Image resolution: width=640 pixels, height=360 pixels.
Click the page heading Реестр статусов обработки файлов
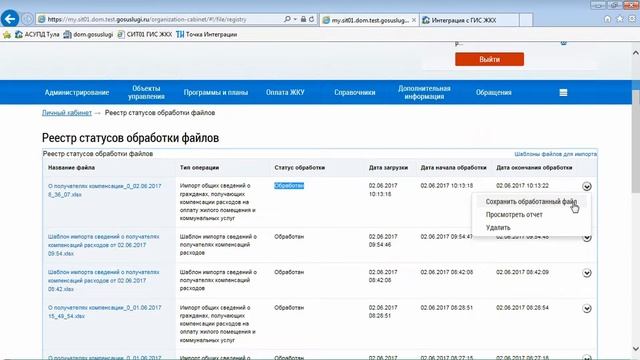(130, 138)
